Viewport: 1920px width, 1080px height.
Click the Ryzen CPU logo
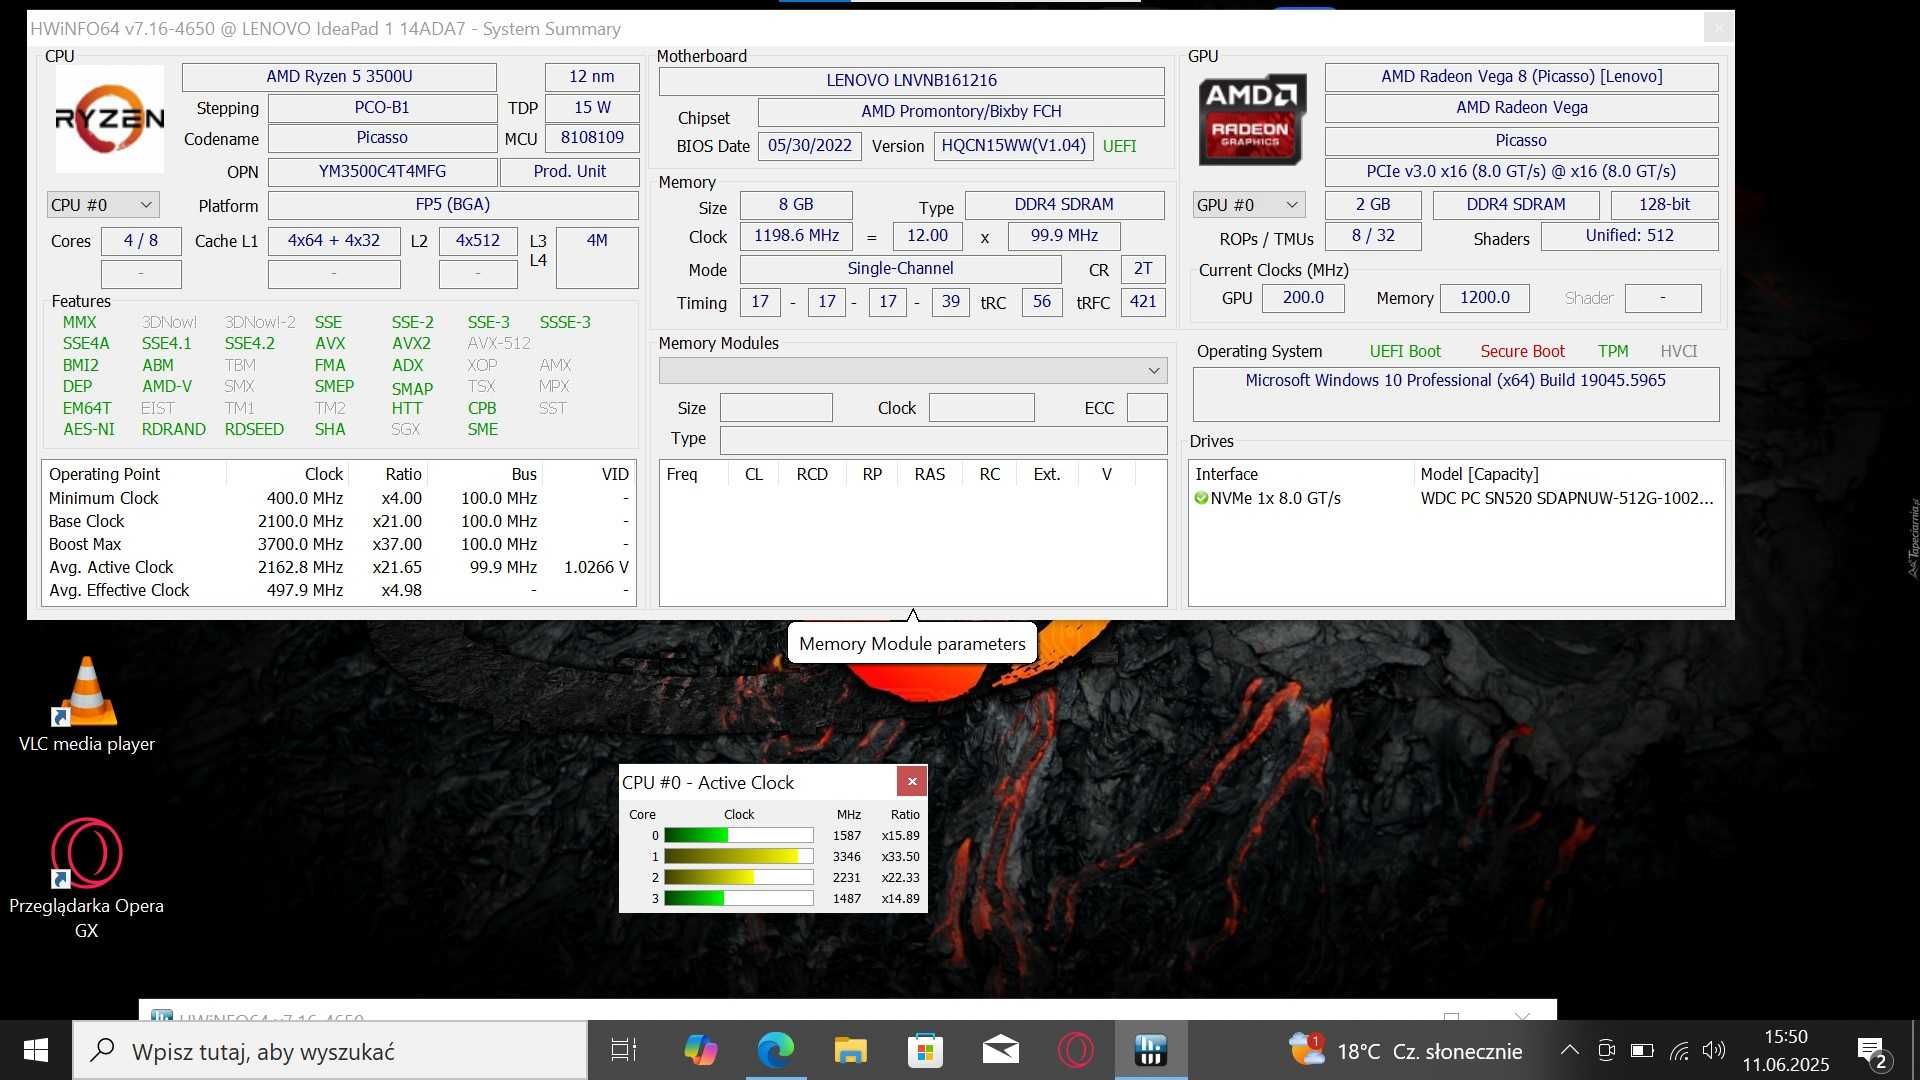click(x=110, y=119)
